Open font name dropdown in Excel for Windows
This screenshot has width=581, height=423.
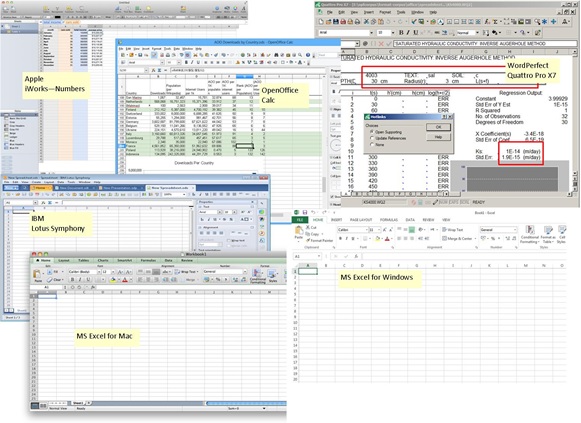[366, 230]
